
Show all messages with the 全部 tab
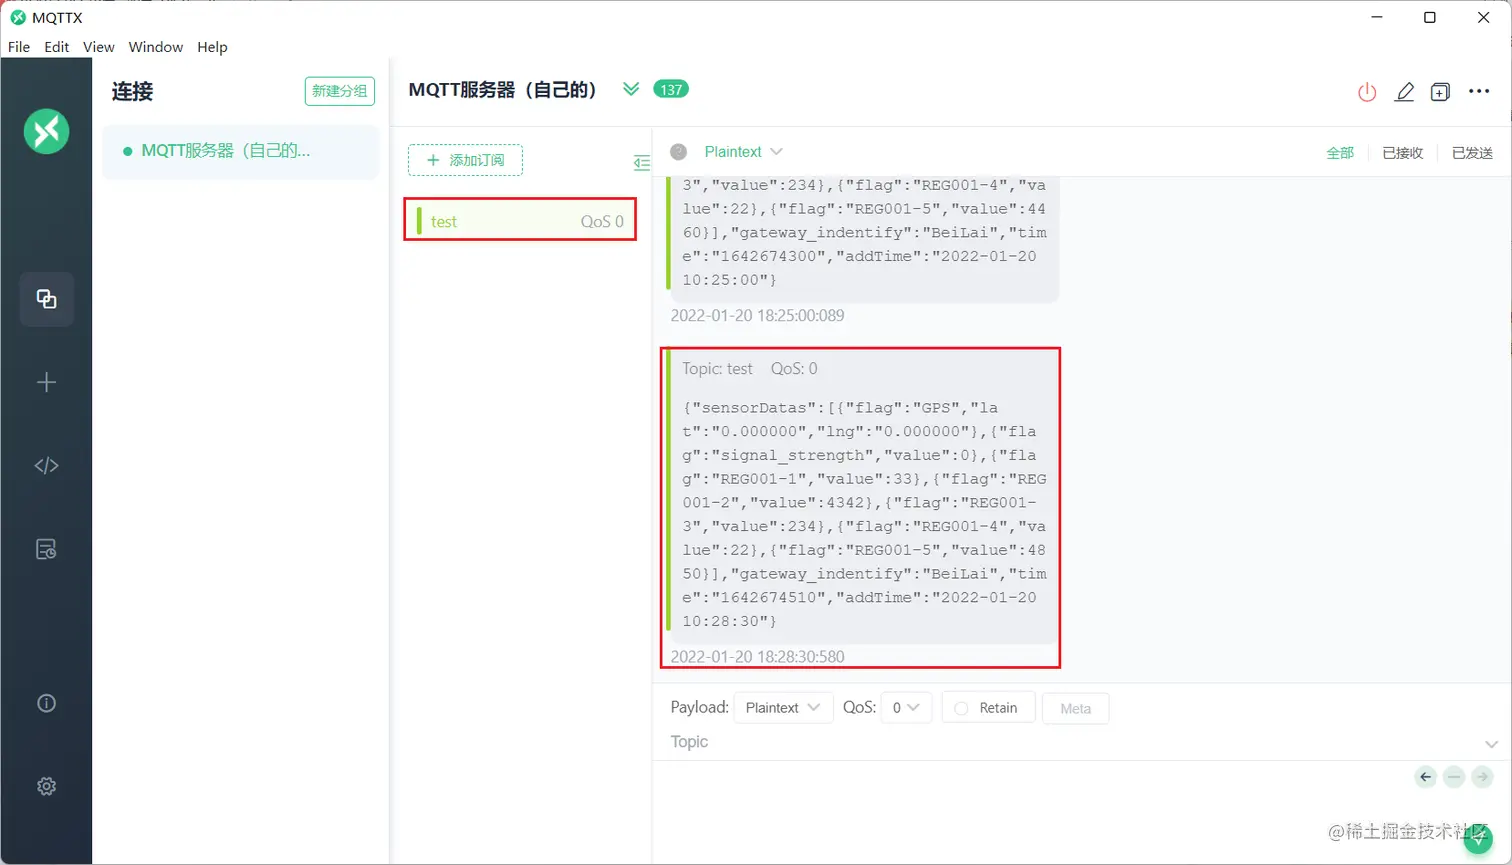1340,153
